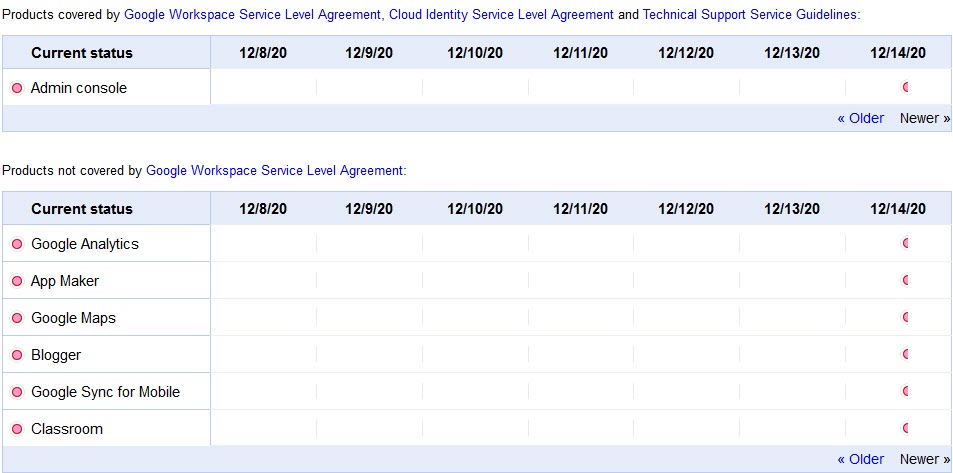Viewport: 953px width, 473px height.
Task: Click the 12/14/20 outage icon in Google Analytics row
Action: pyautogui.click(x=906, y=243)
